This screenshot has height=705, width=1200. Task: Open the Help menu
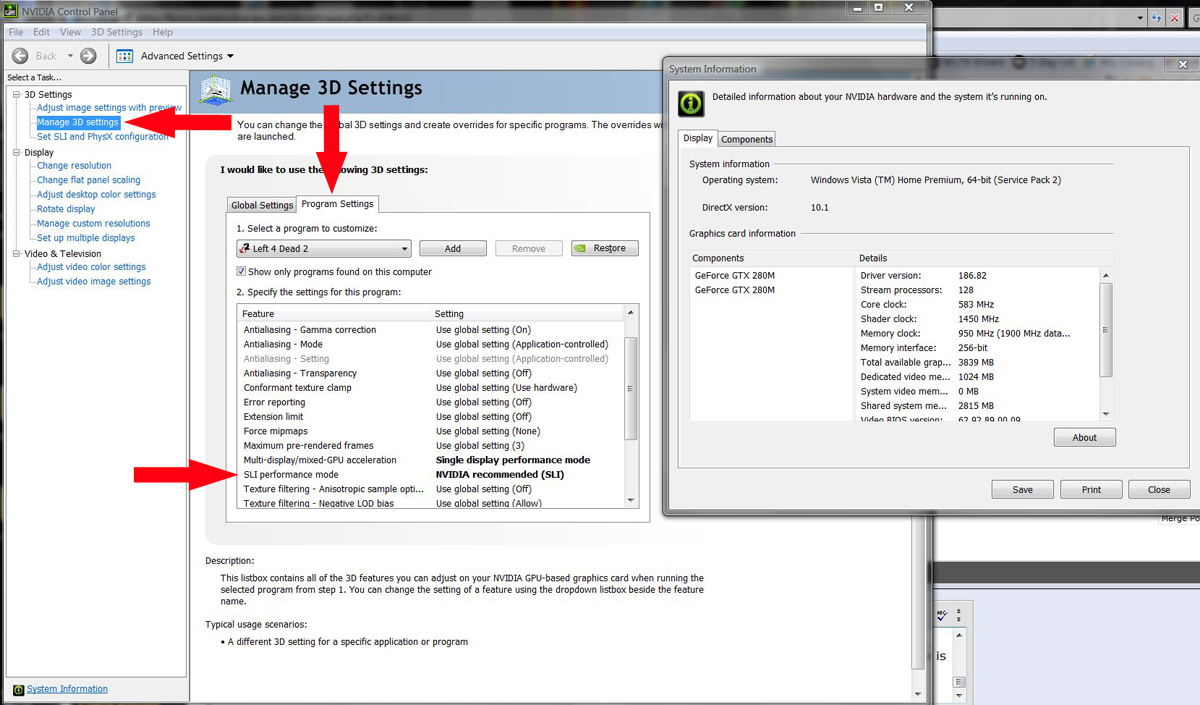(x=162, y=32)
